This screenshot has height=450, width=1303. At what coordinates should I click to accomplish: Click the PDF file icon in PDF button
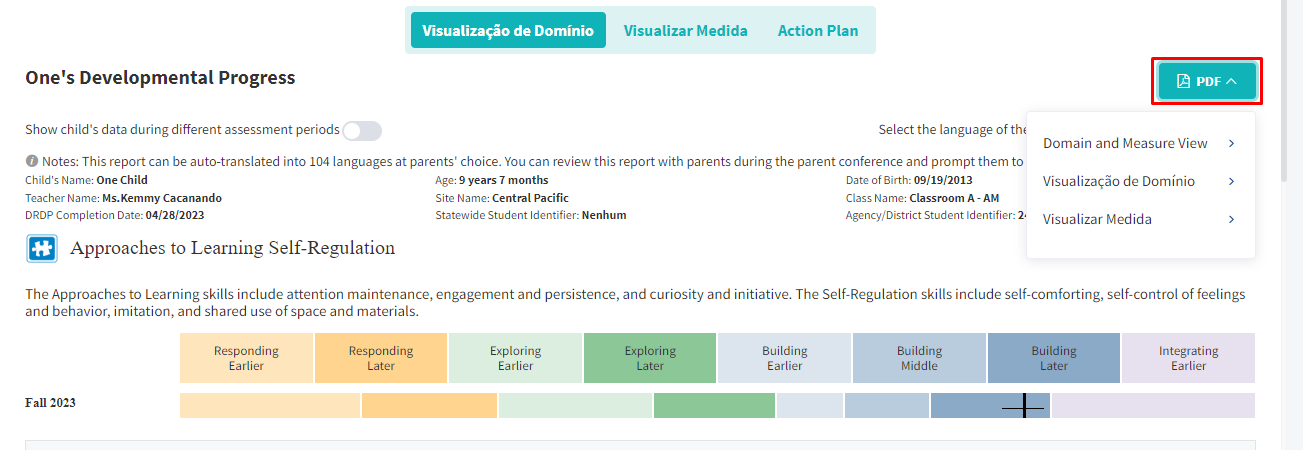[x=1183, y=81]
